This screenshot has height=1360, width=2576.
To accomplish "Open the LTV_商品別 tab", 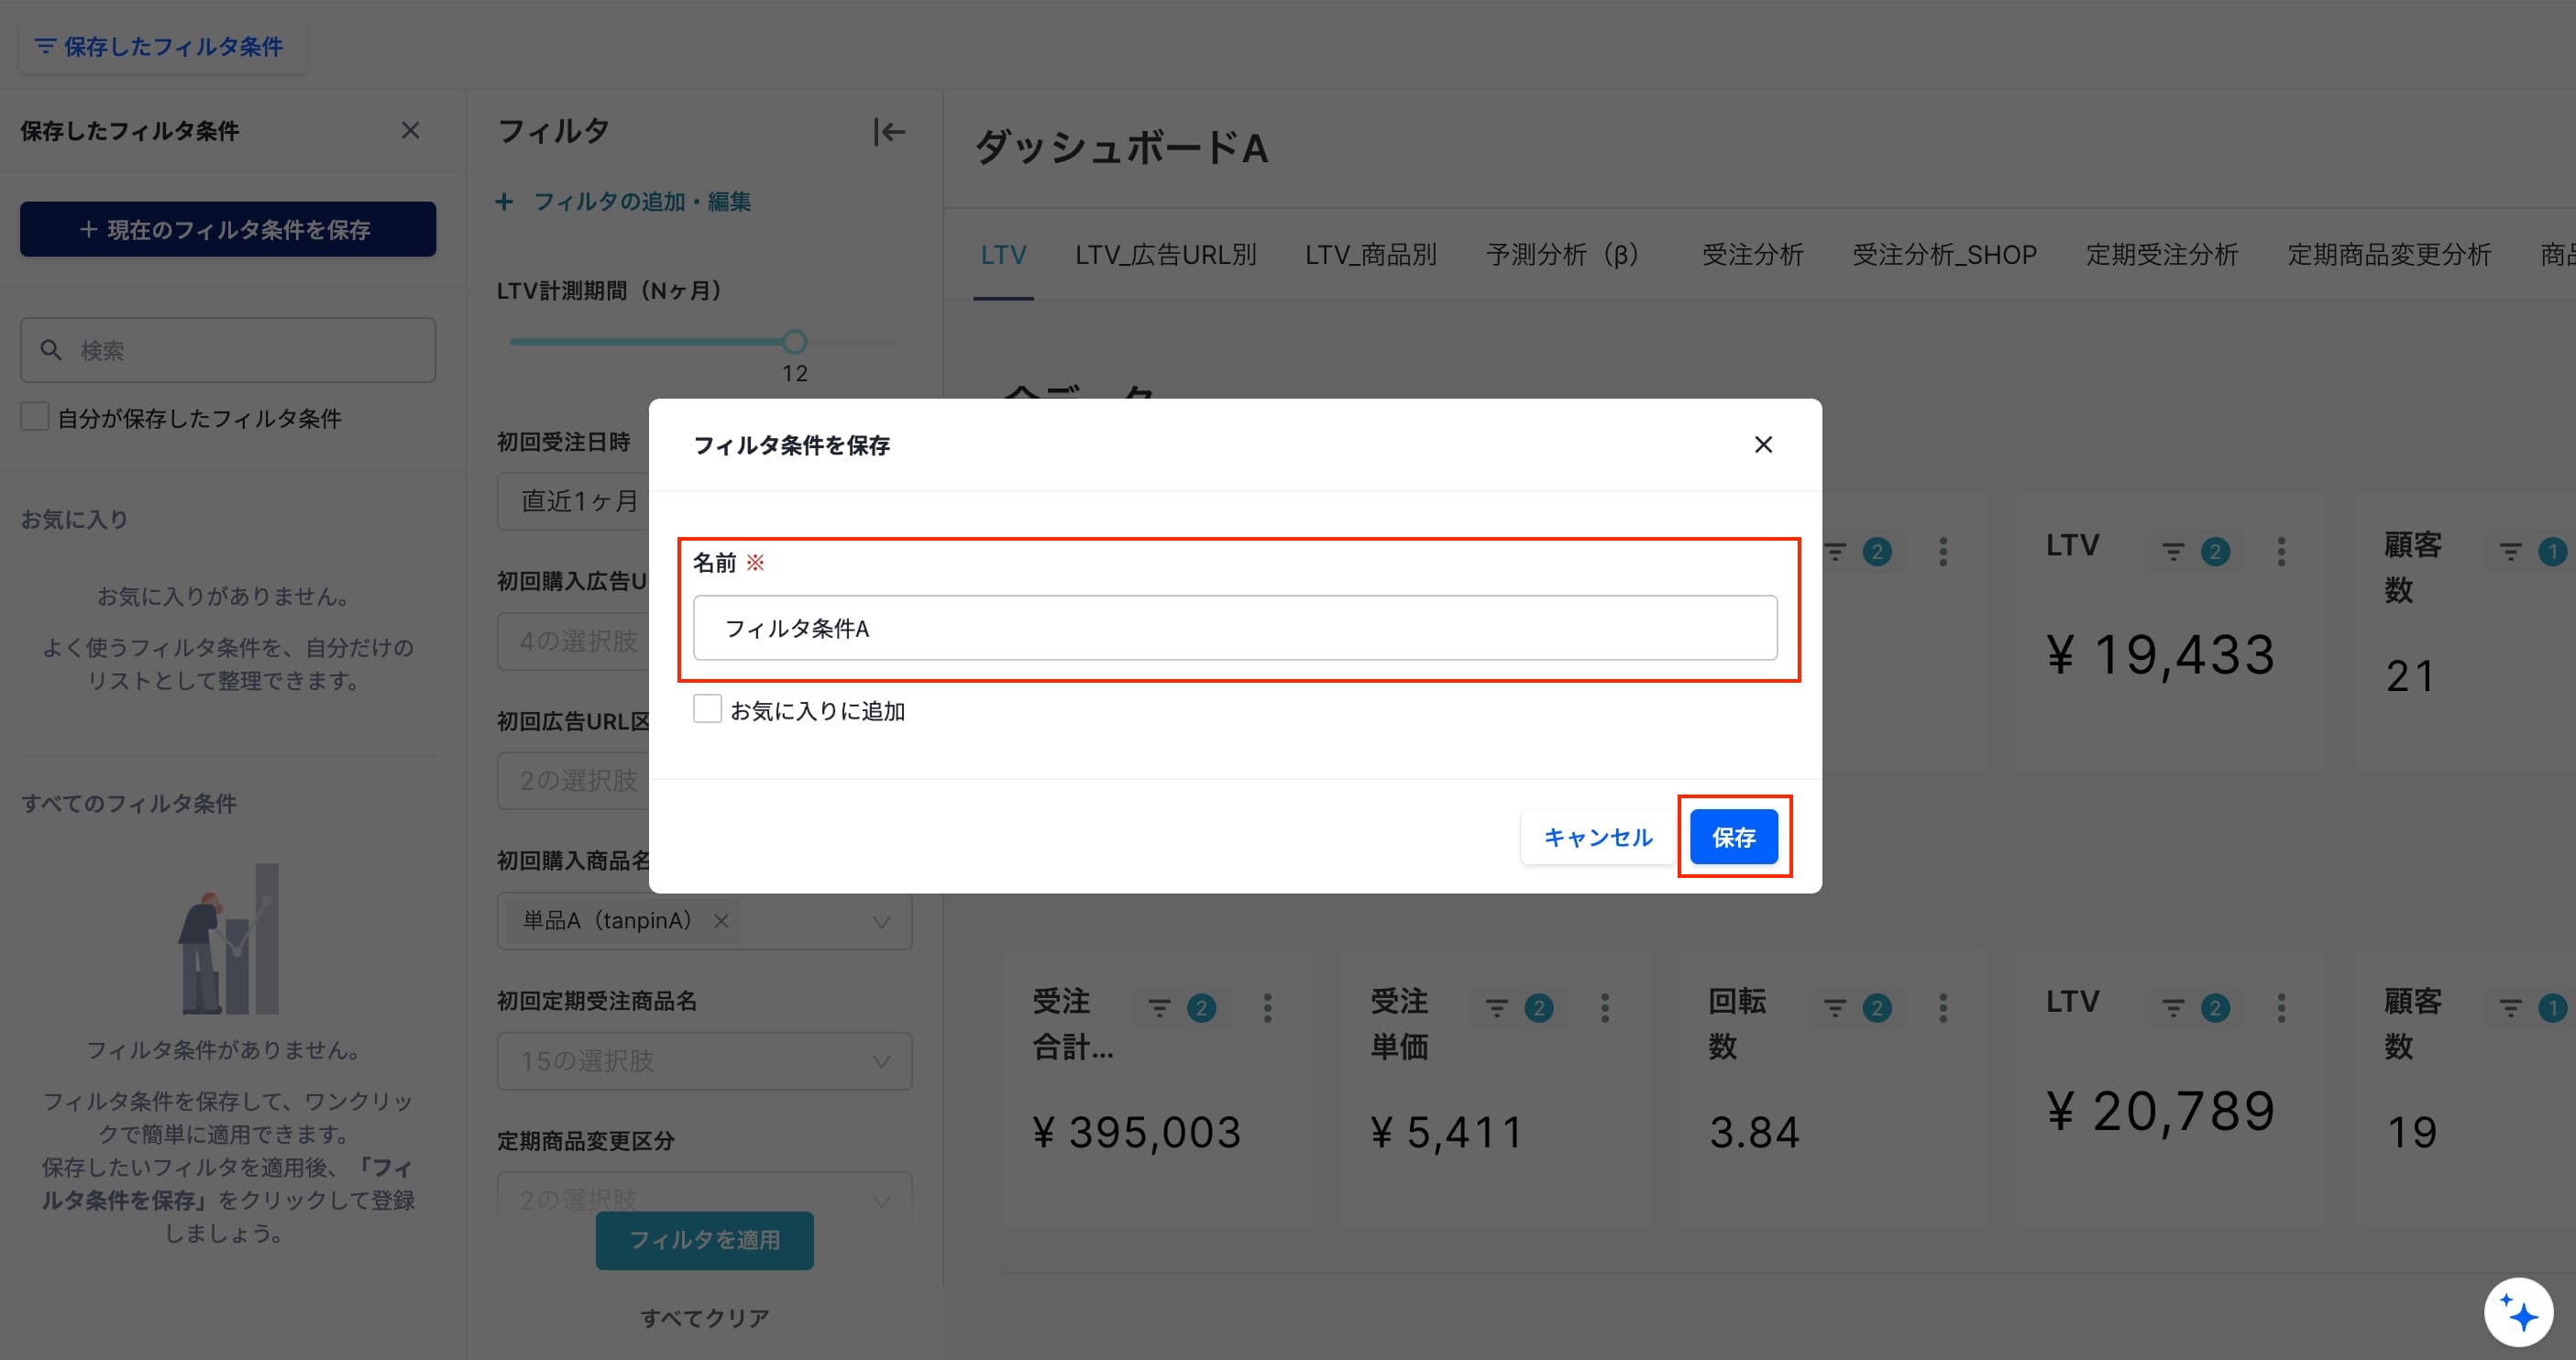I will click(1370, 255).
